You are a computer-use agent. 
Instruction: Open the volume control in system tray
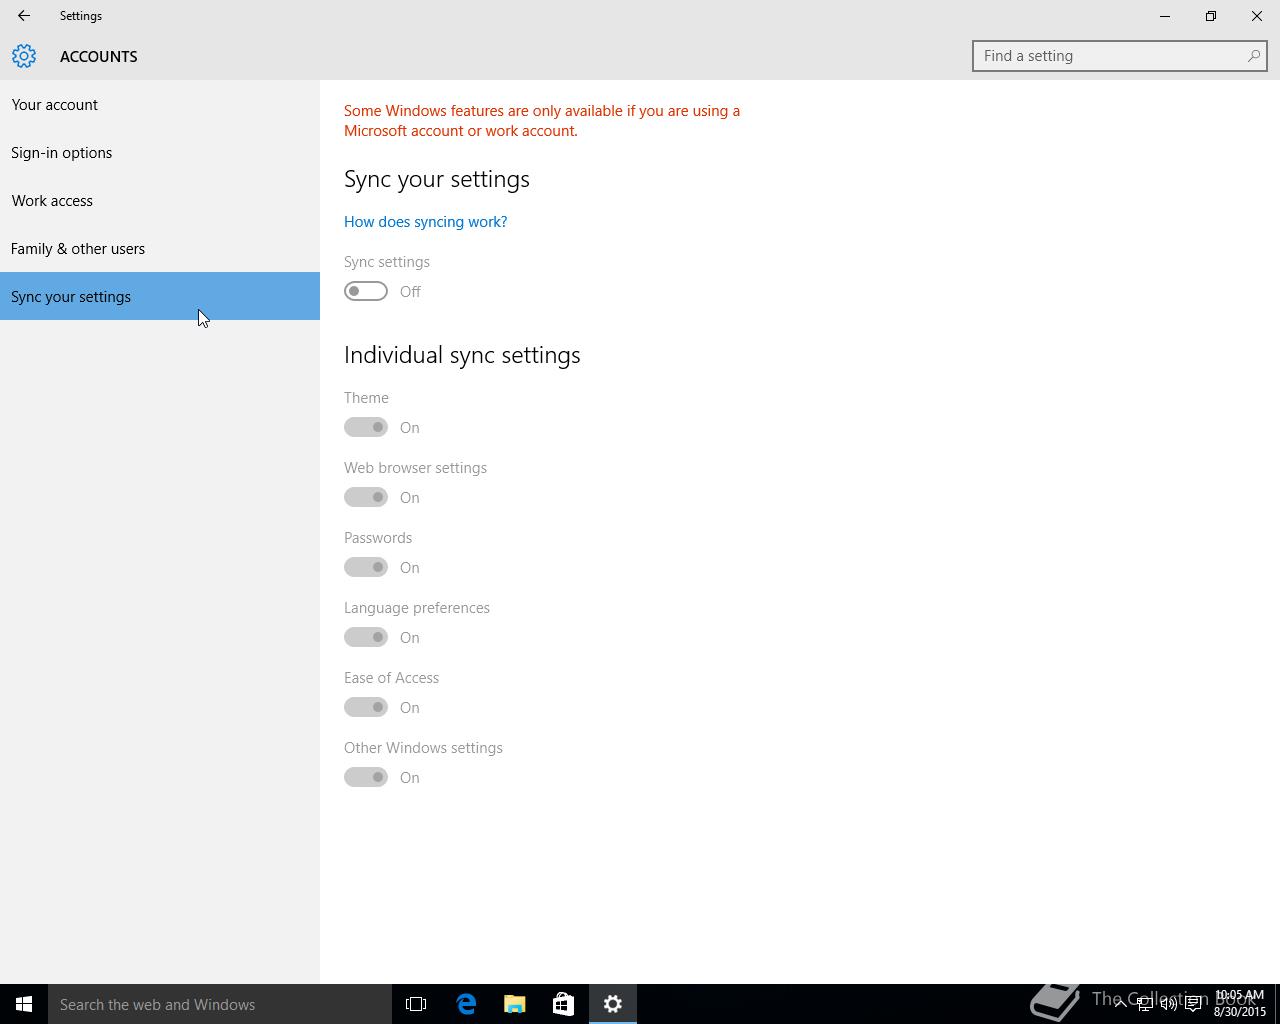[x=1168, y=1004]
